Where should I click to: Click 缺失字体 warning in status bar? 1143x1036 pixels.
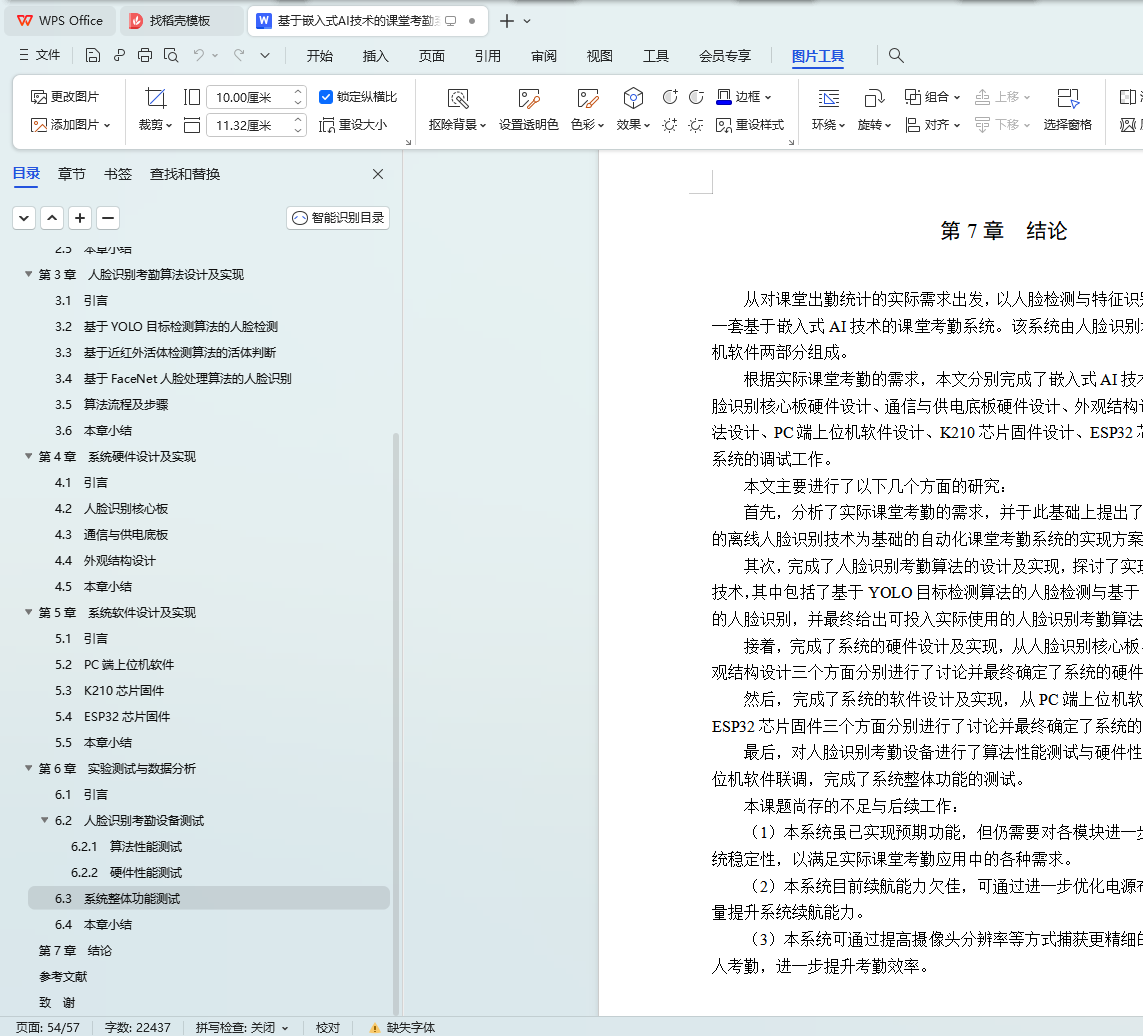pyautogui.click(x=402, y=1027)
